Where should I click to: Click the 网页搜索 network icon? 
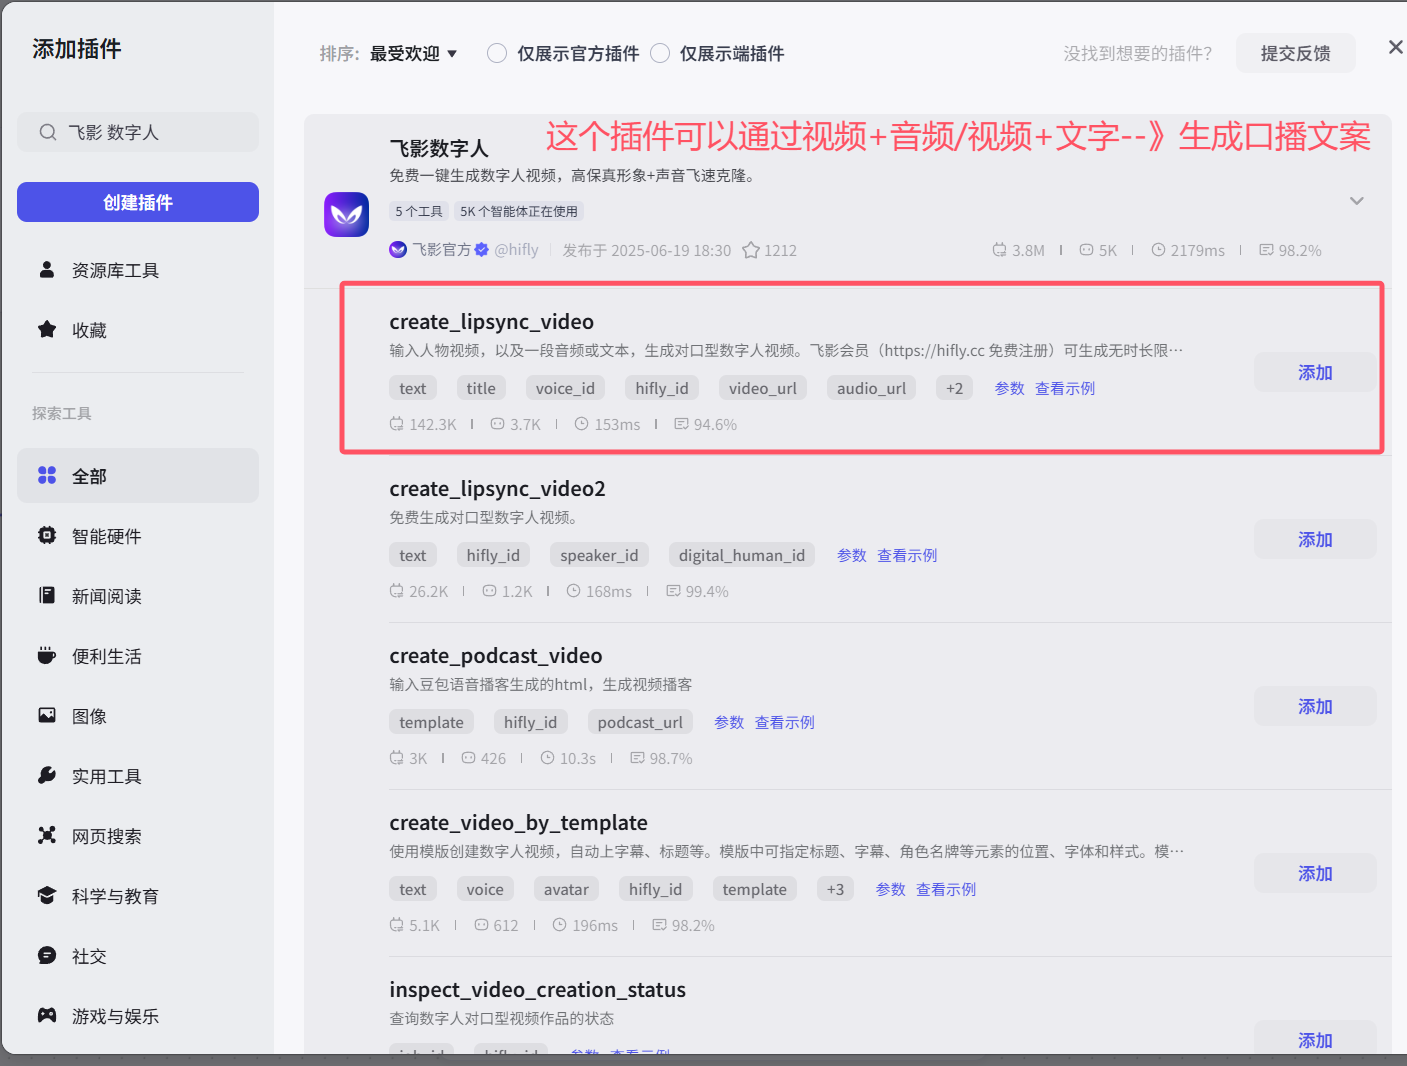(47, 835)
